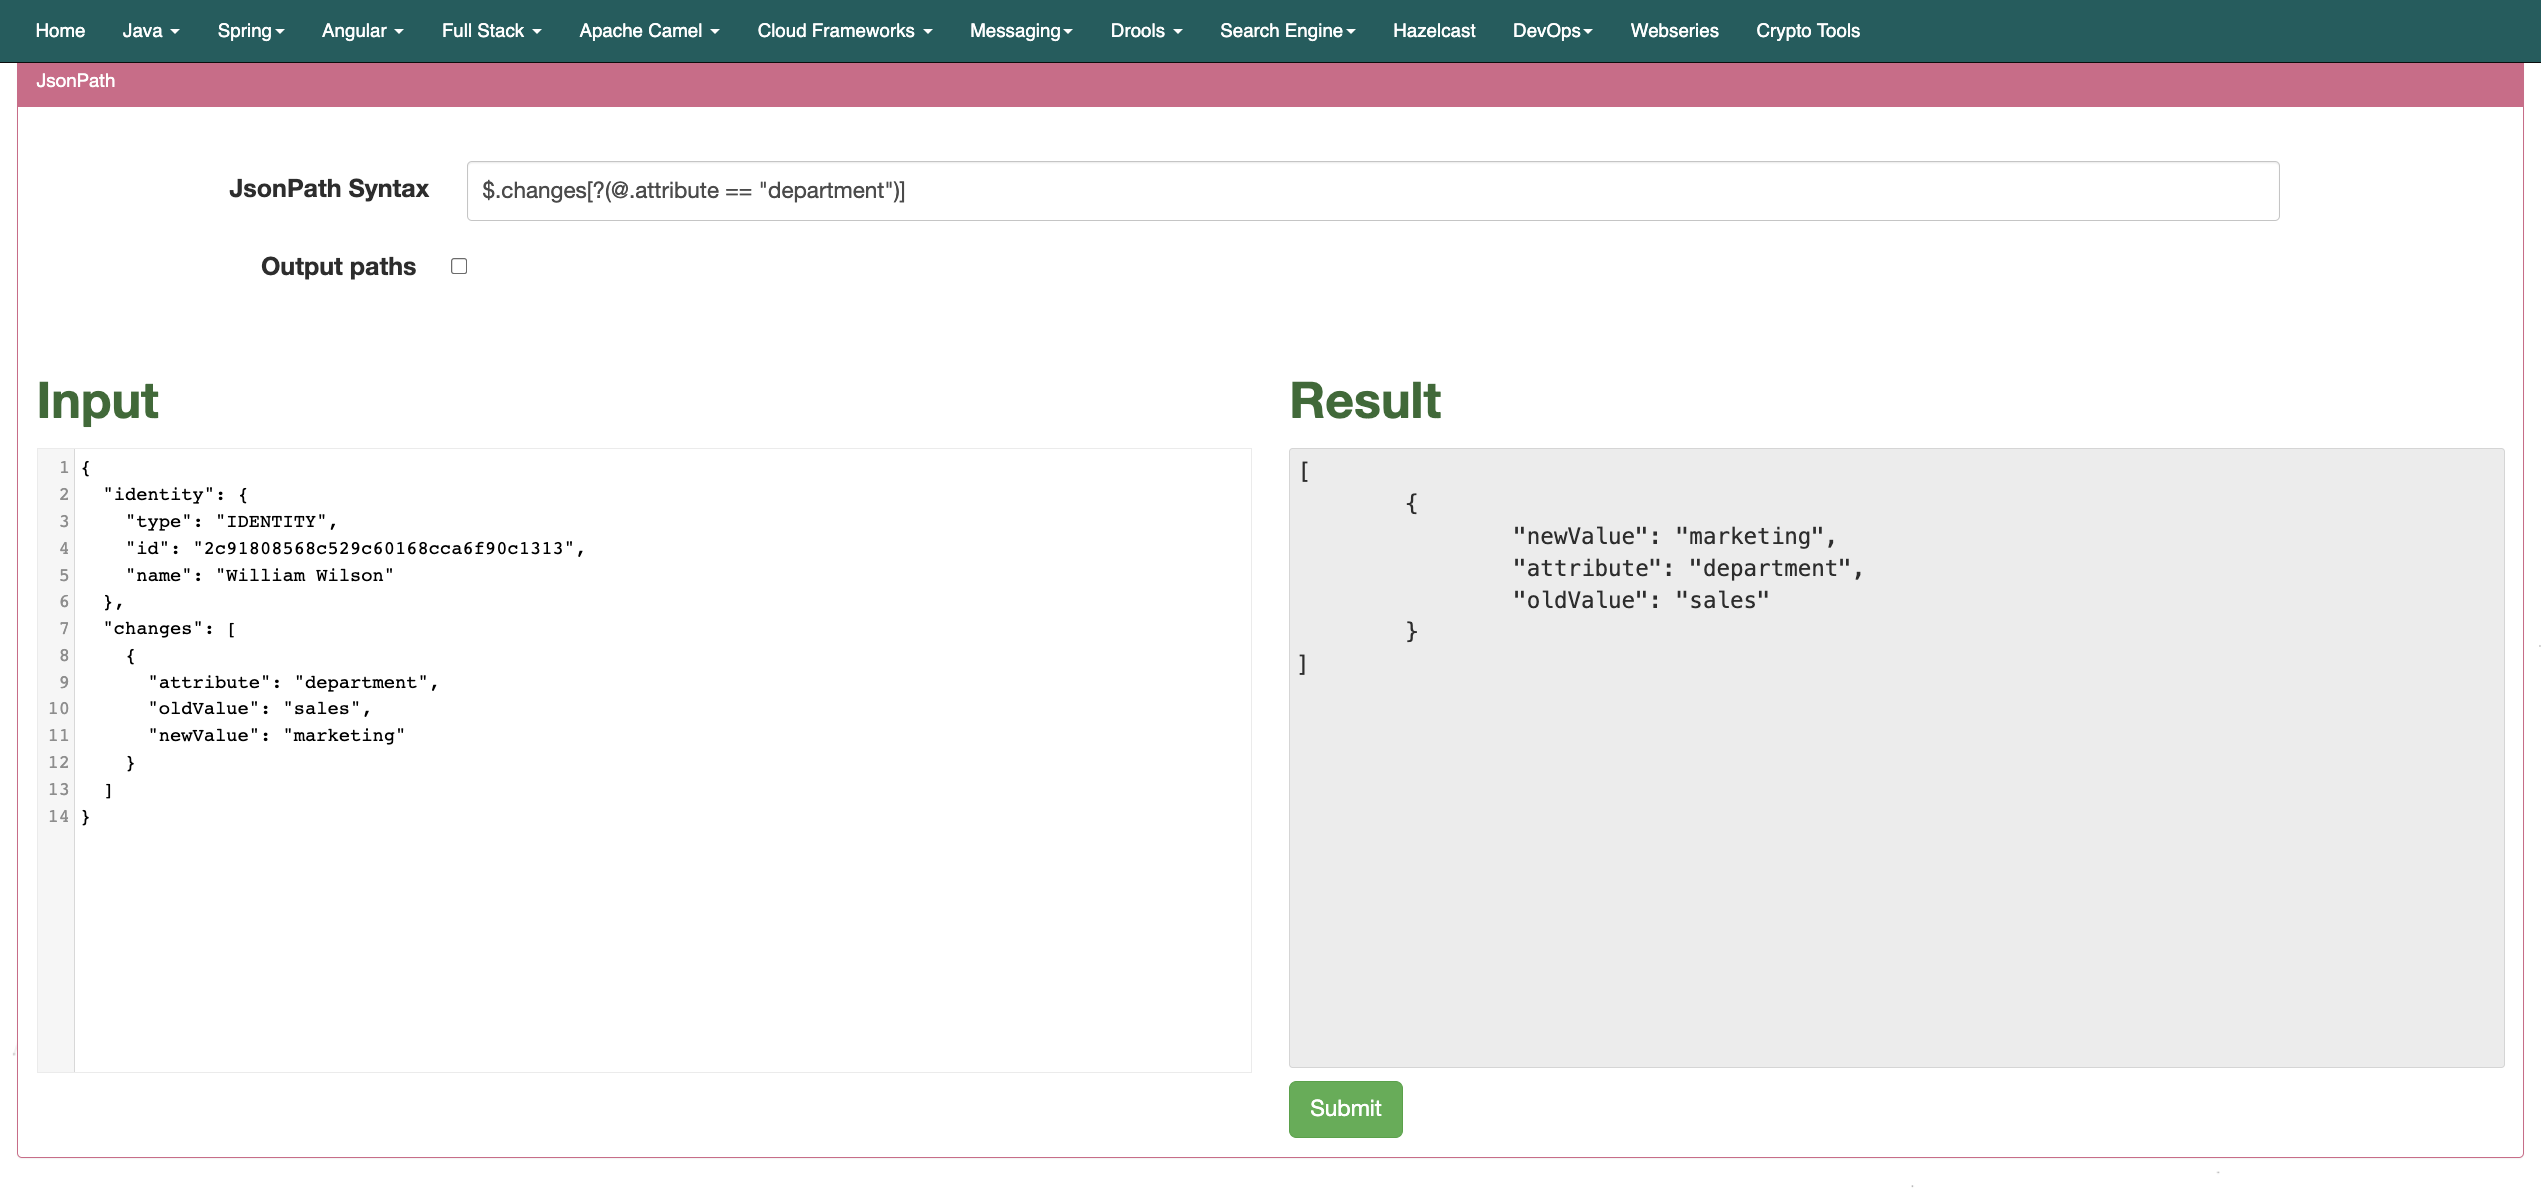The height and width of the screenshot is (1192, 2541).
Task: Go to the Hazelcast page
Action: (1434, 31)
